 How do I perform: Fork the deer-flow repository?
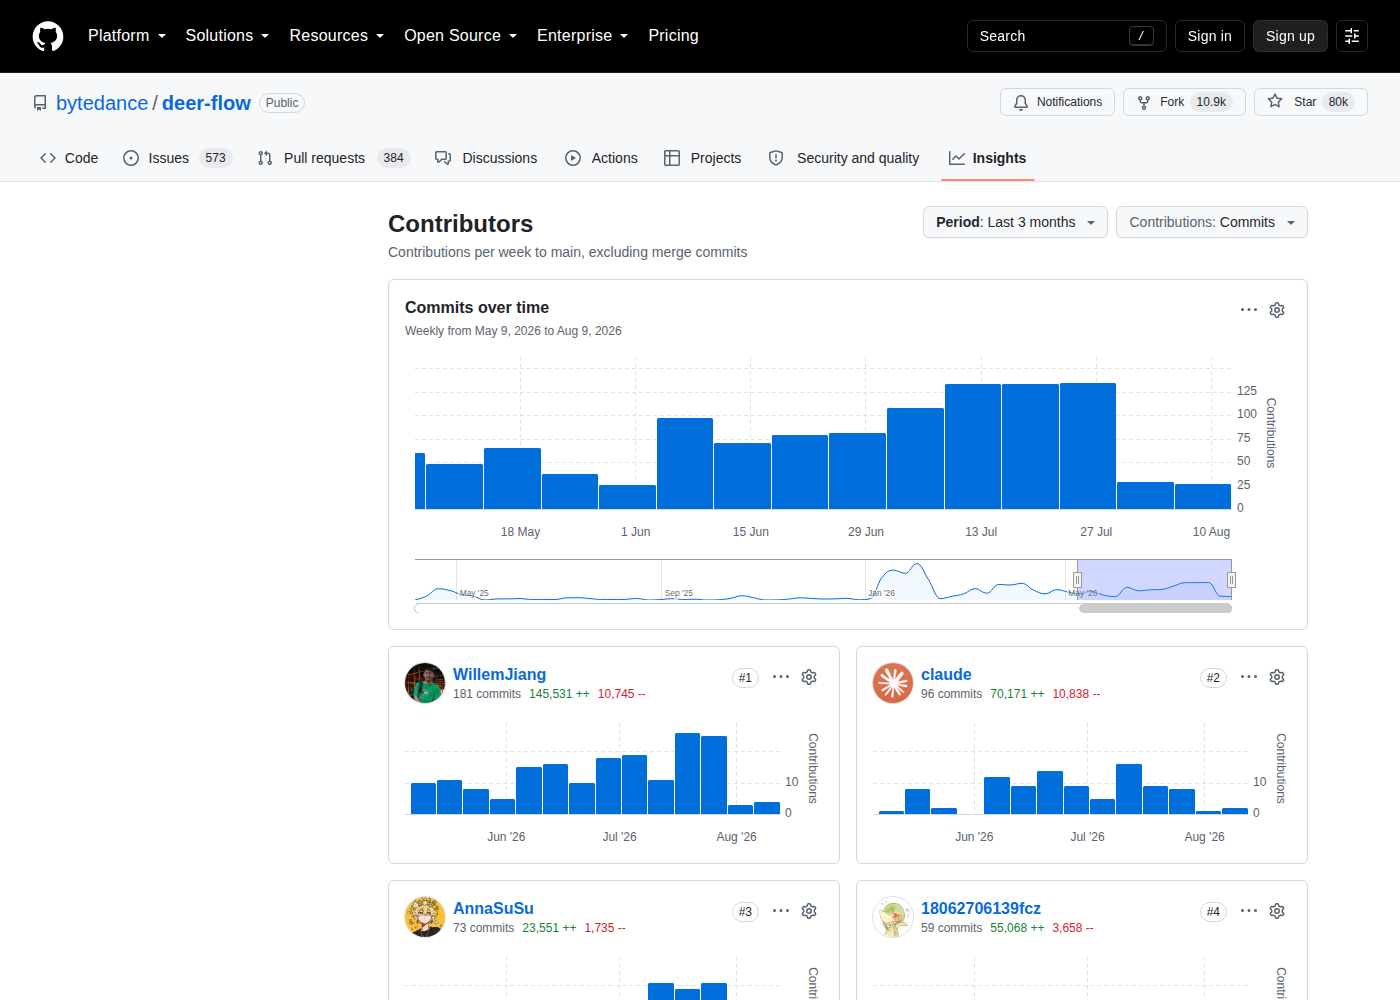1184,102
